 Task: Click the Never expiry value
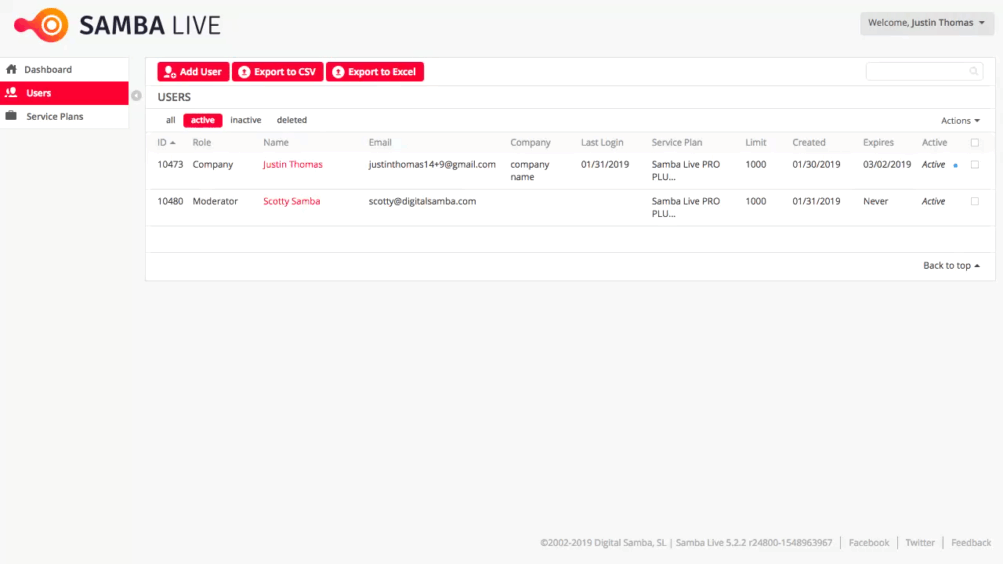click(x=875, y=201)
